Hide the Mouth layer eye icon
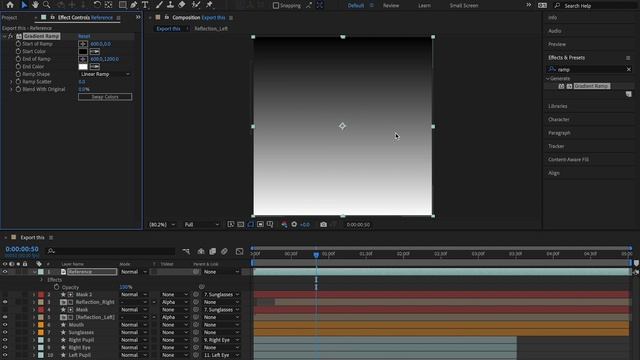The image size is (640, 360). click(5, 325)
